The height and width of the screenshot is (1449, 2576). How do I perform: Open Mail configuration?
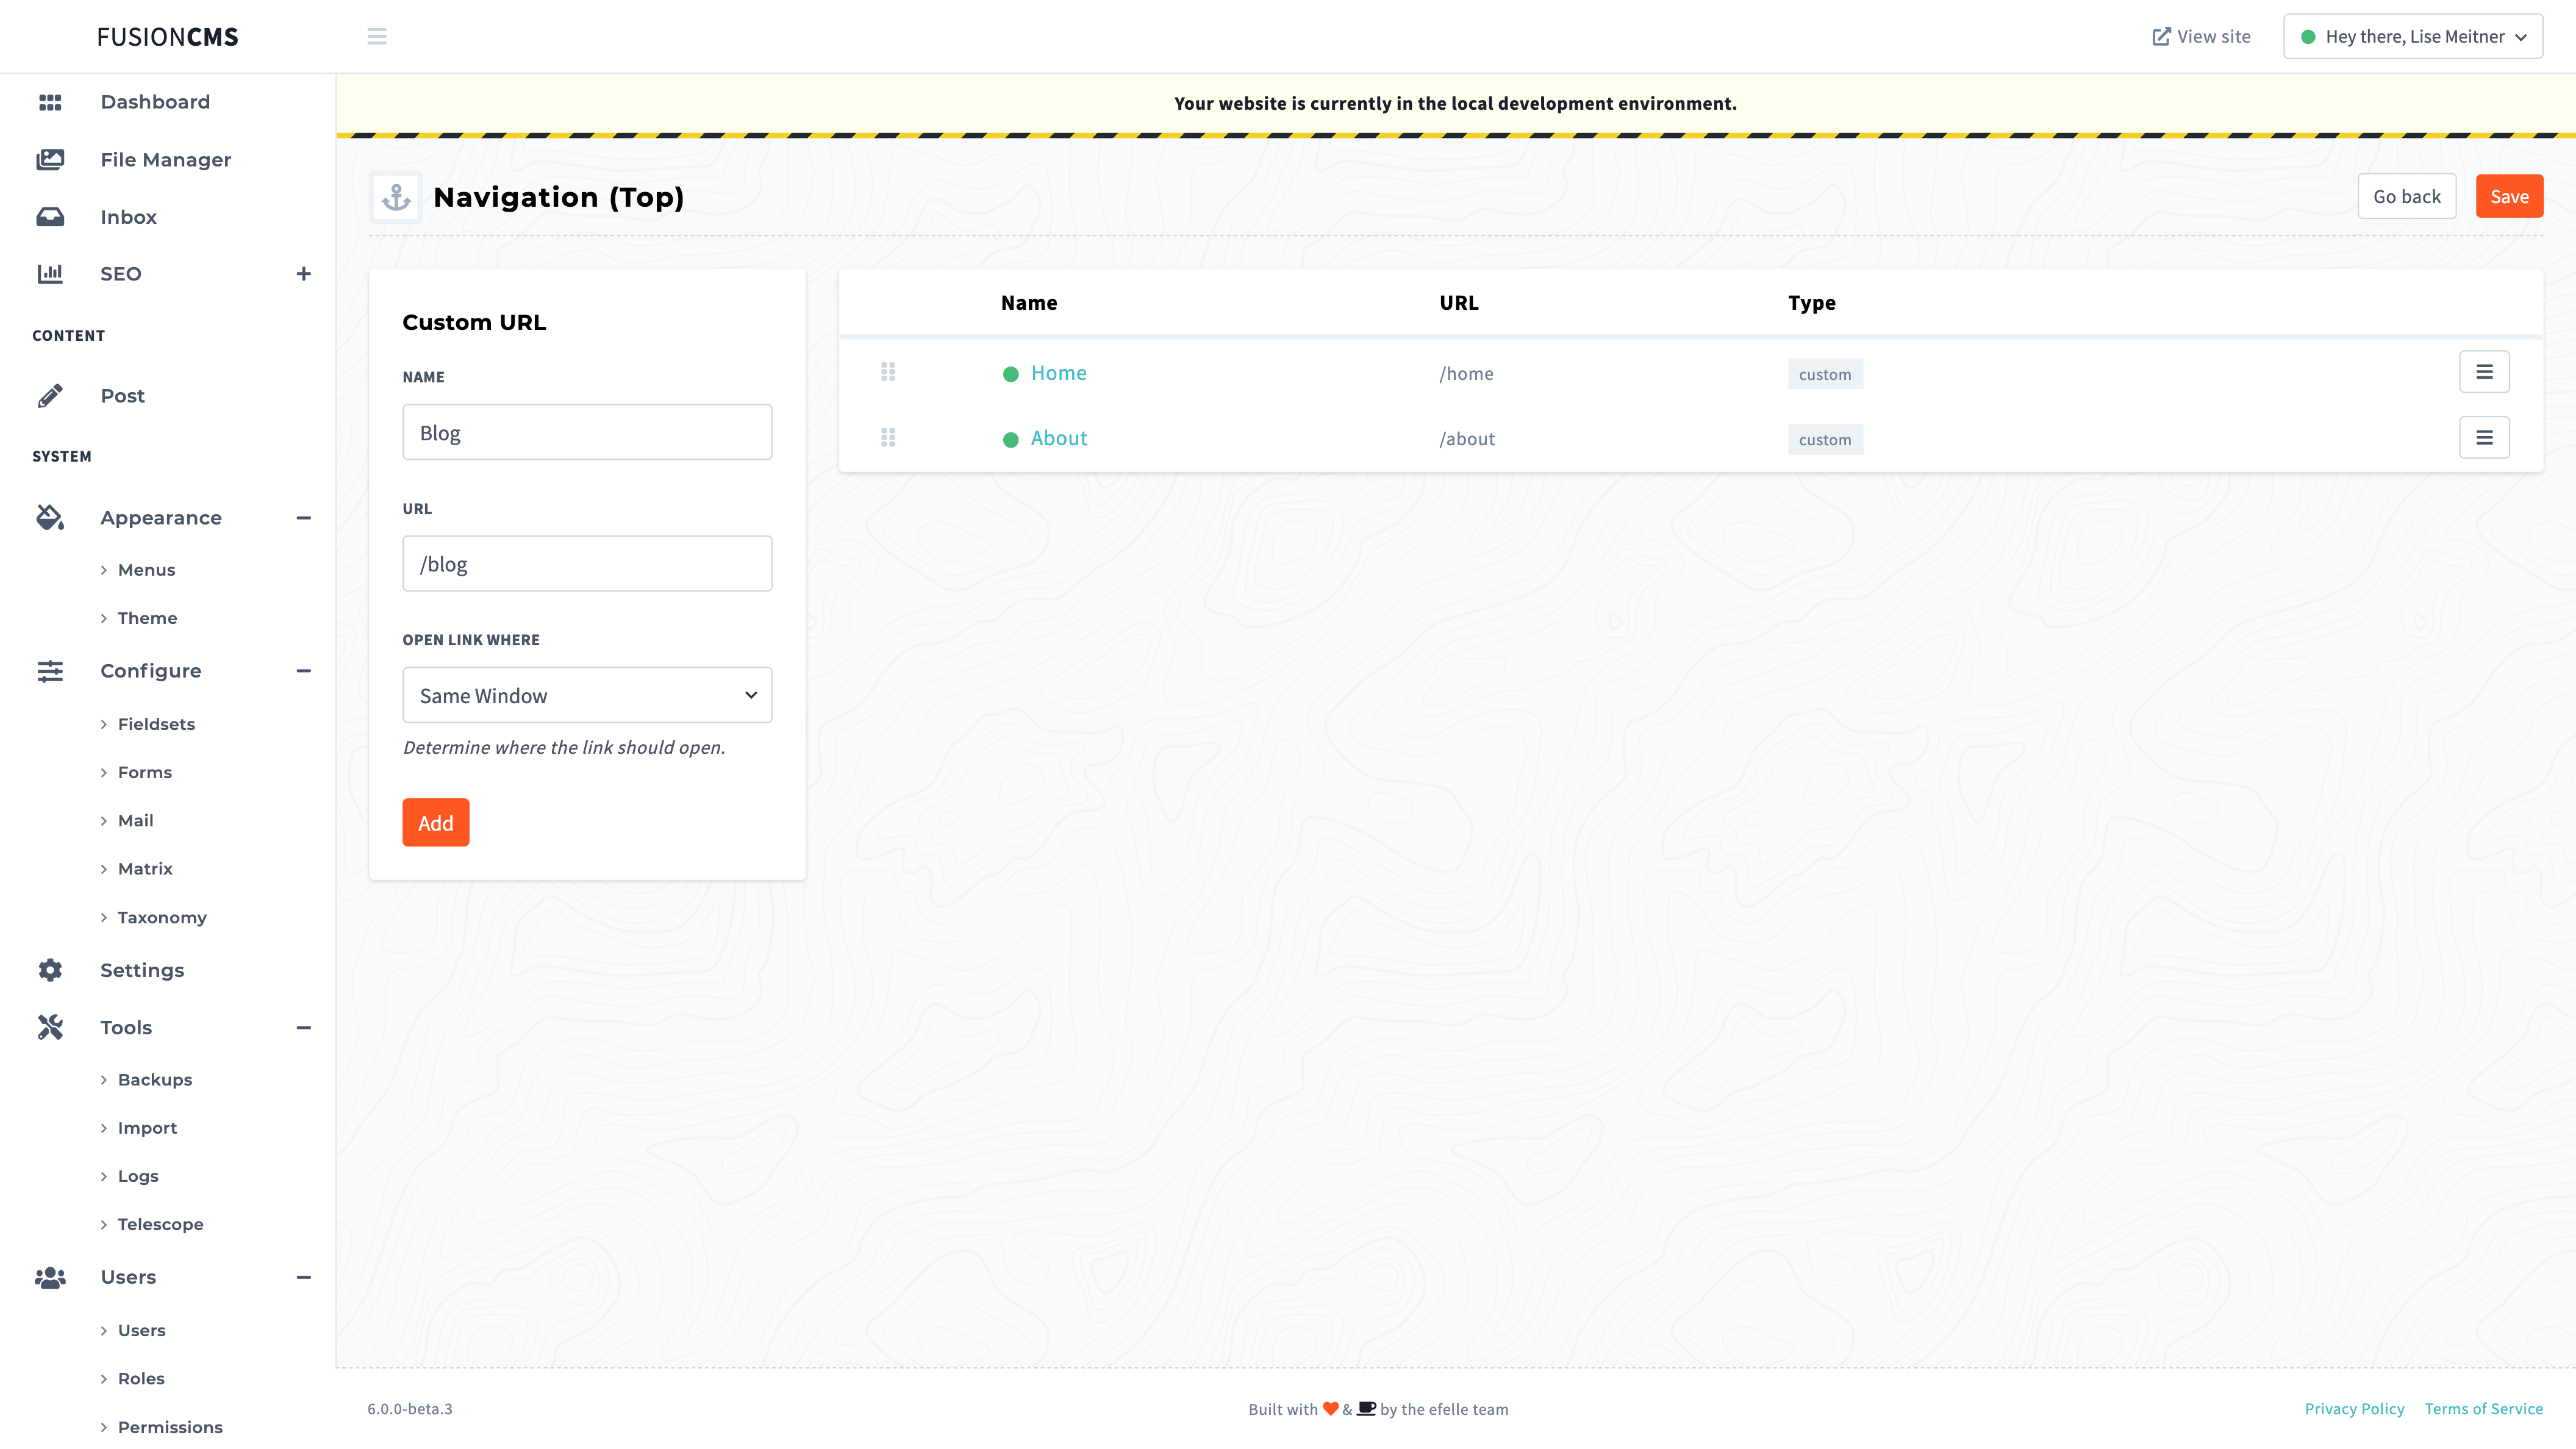click(135, 820)
